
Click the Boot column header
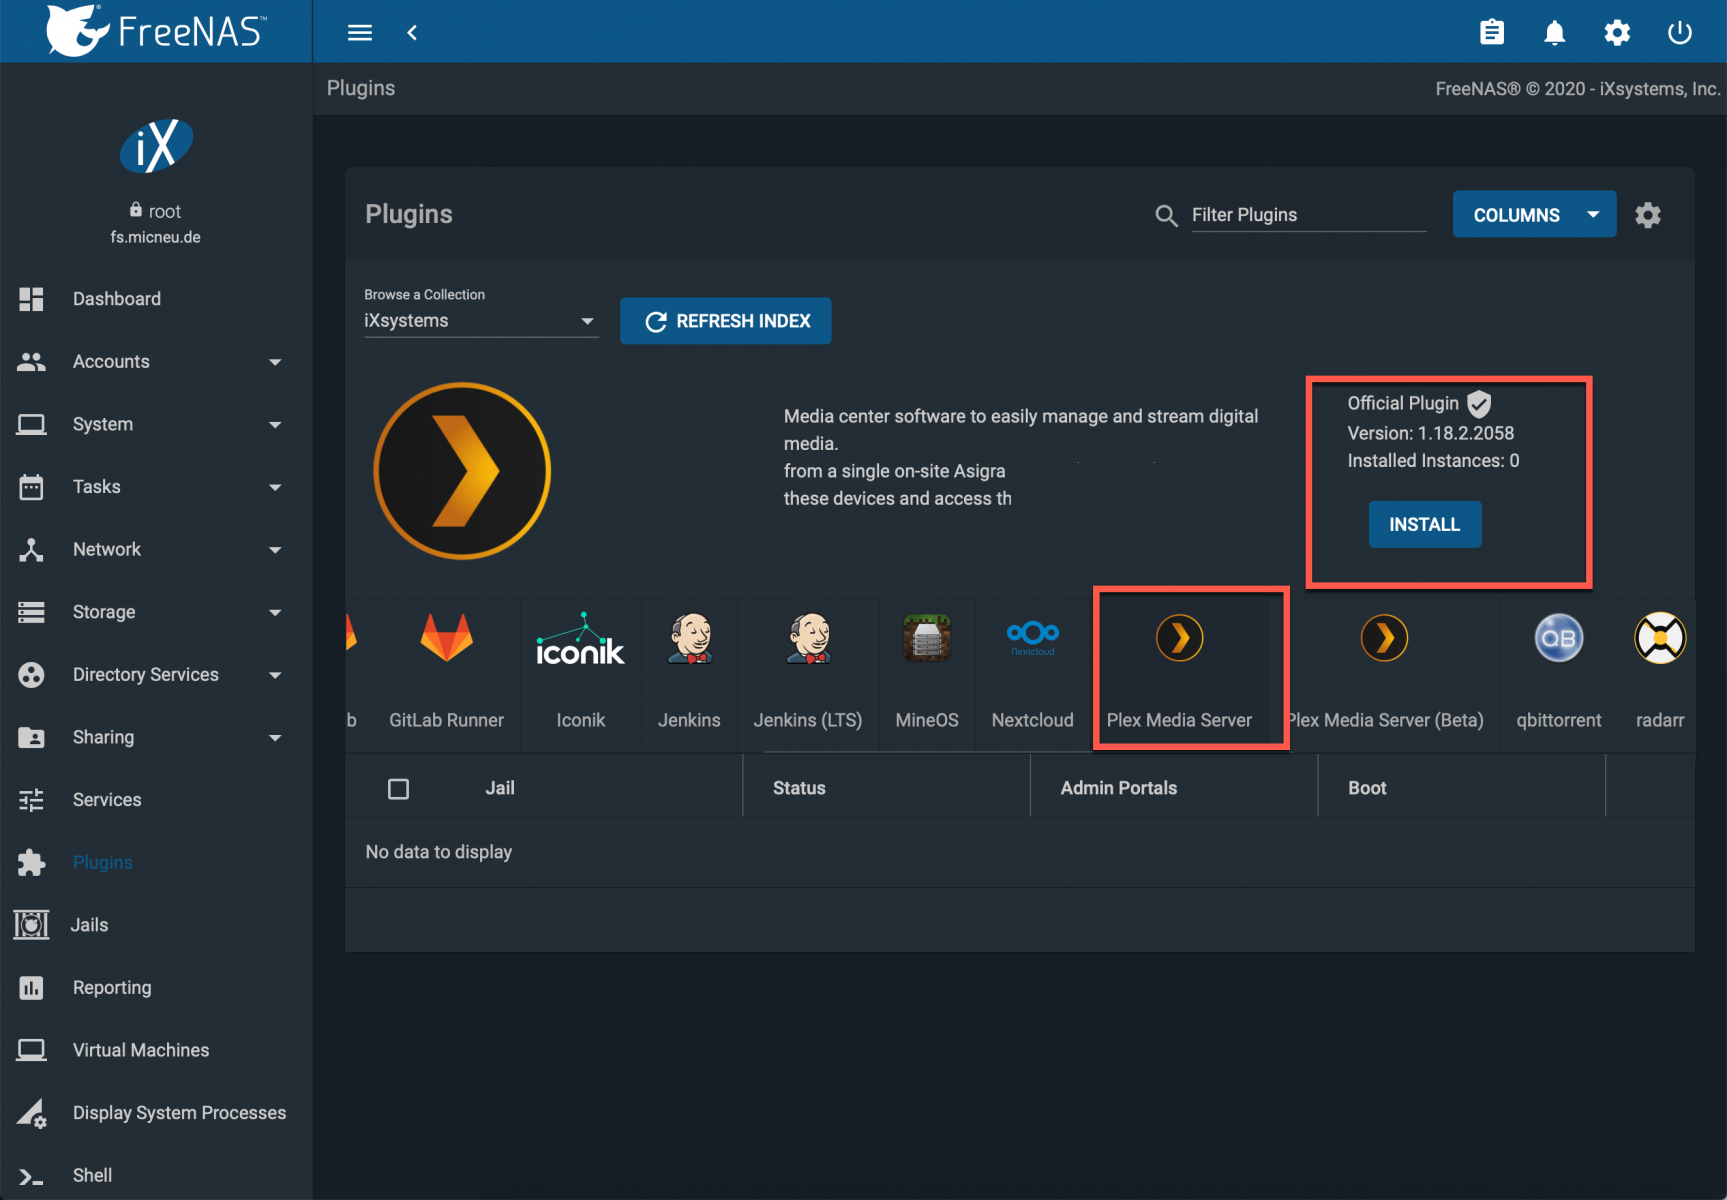click(x=1367, y=788)
